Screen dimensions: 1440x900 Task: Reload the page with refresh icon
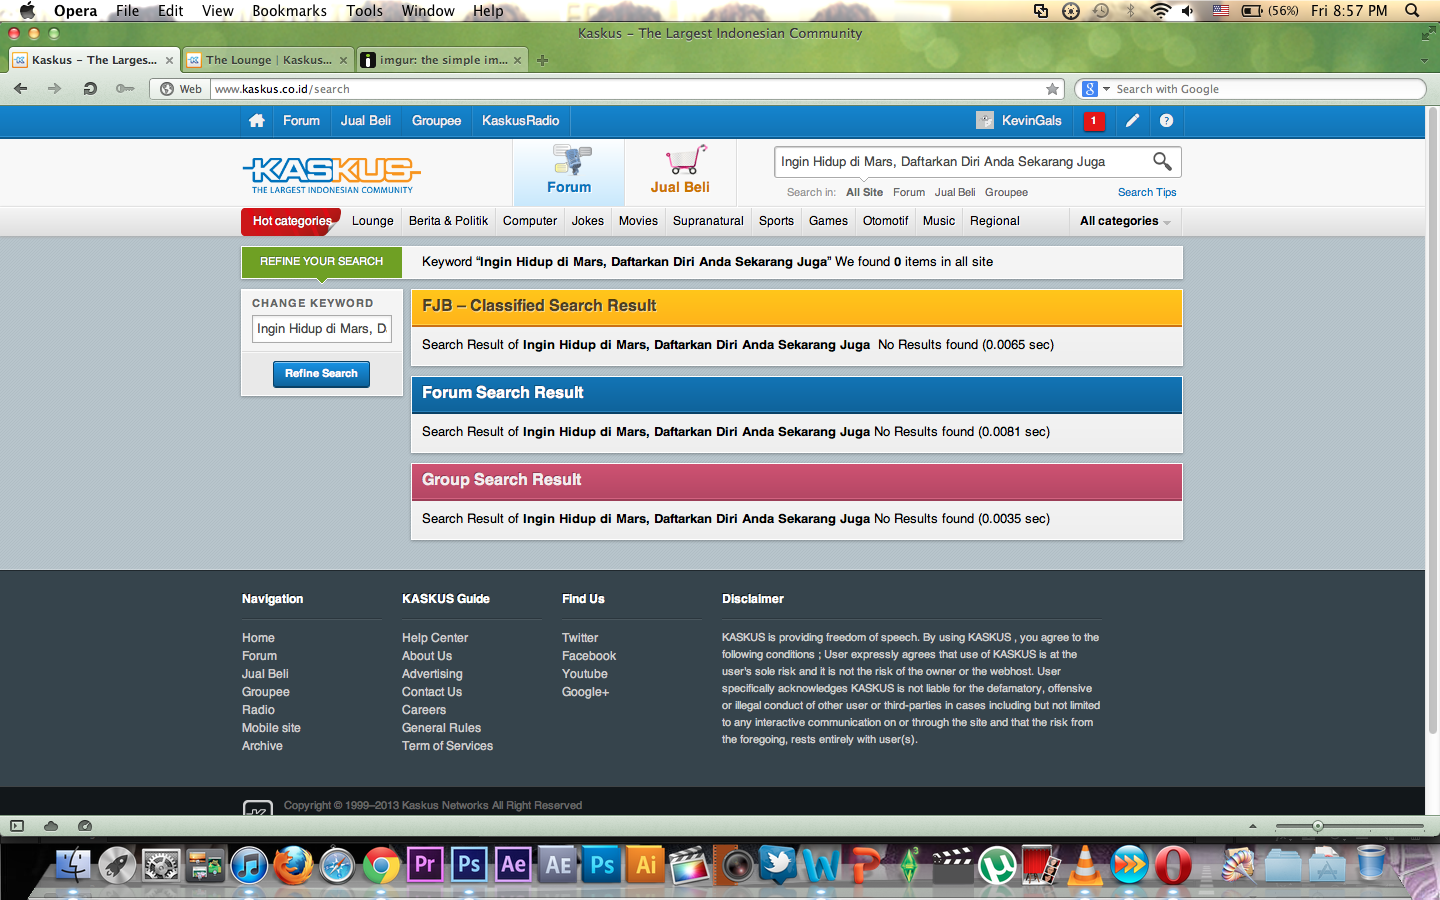pyautogui.click(x=90, y=89)
